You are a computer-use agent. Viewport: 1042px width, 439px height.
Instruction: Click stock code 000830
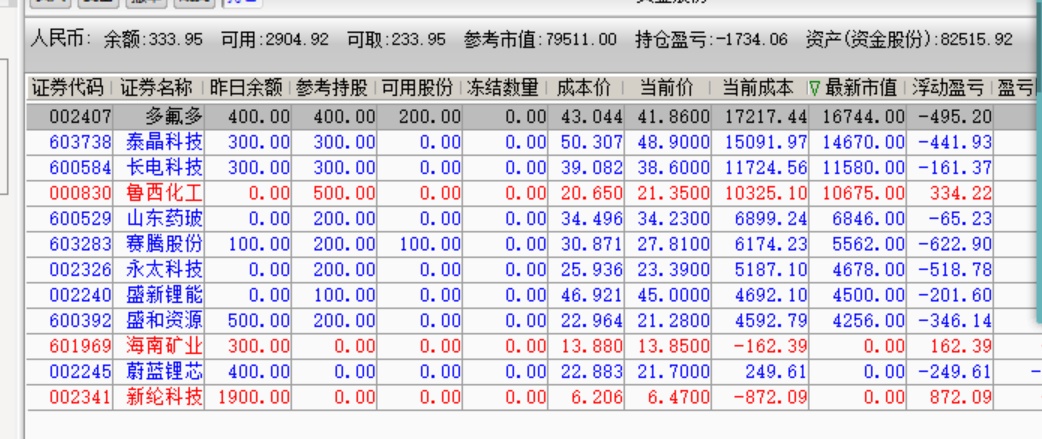(80, 193)
